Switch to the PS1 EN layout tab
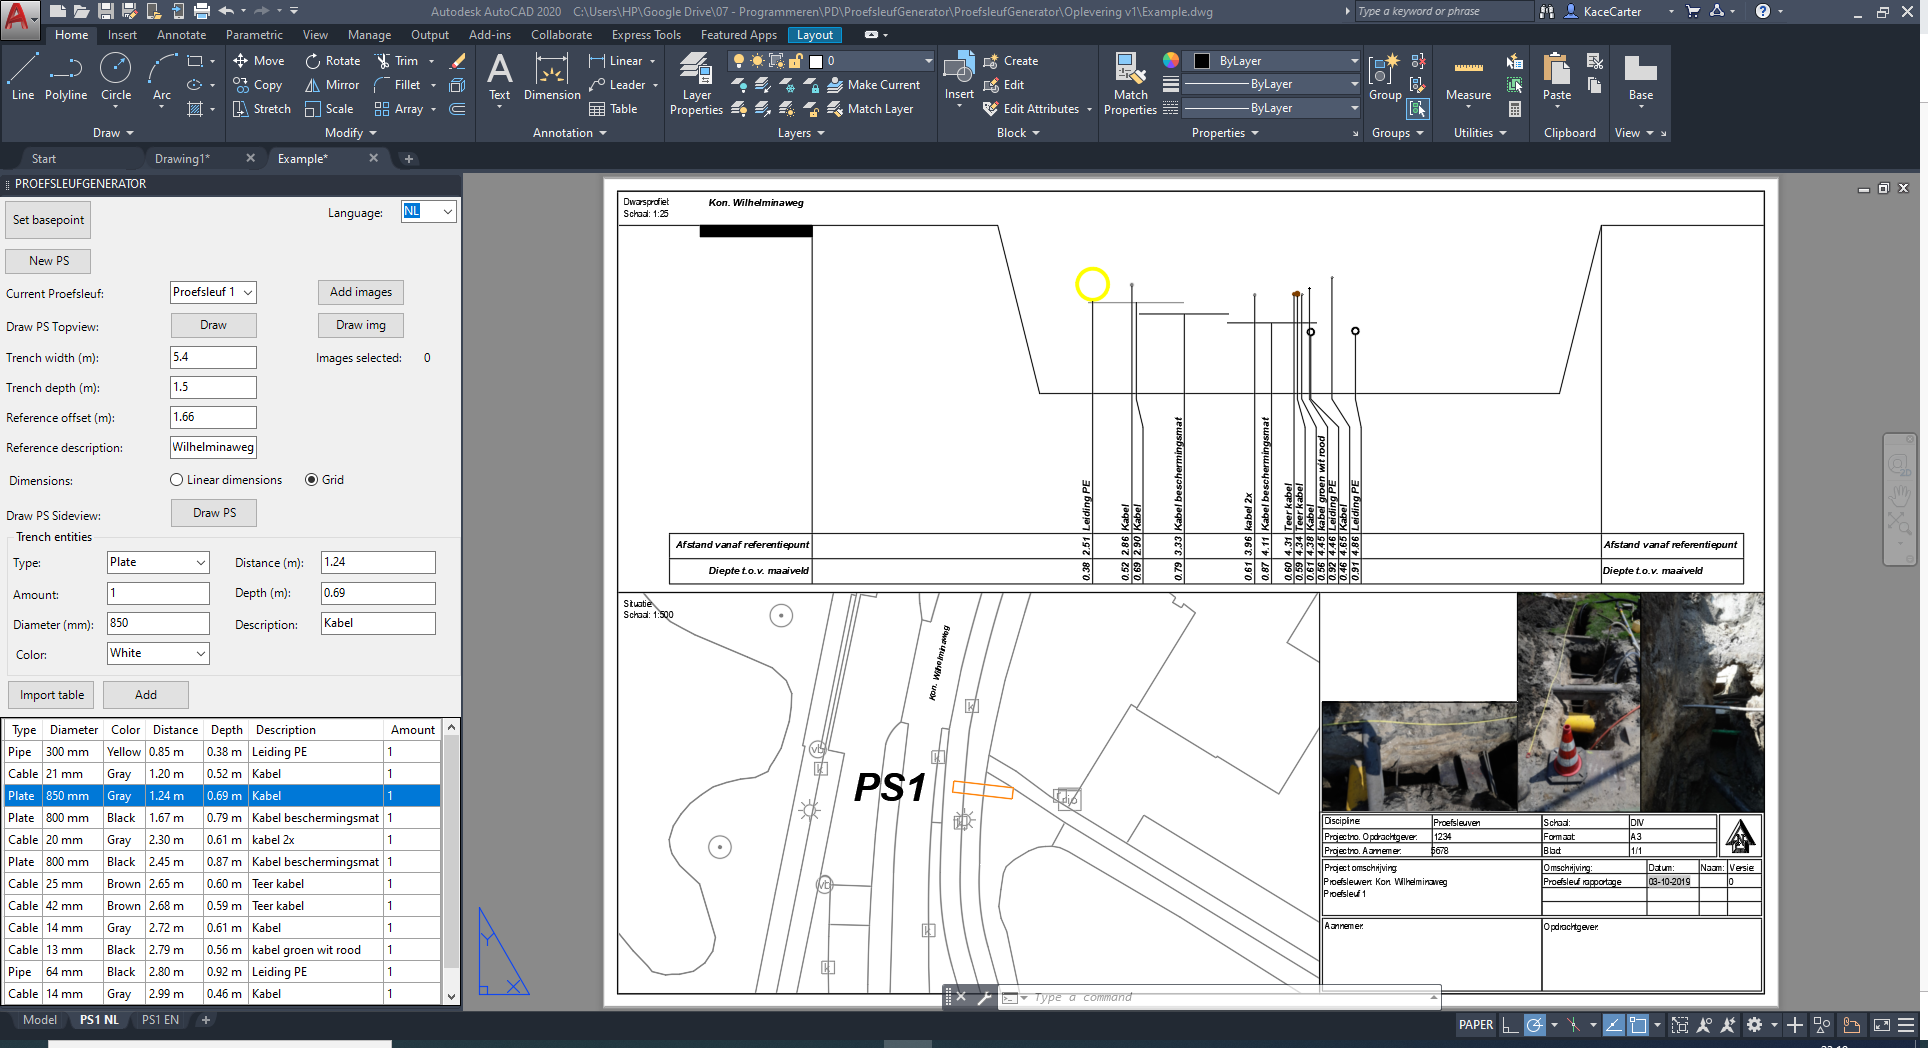Viewport: 1928px width, 1048px height. coord(160,1020)
